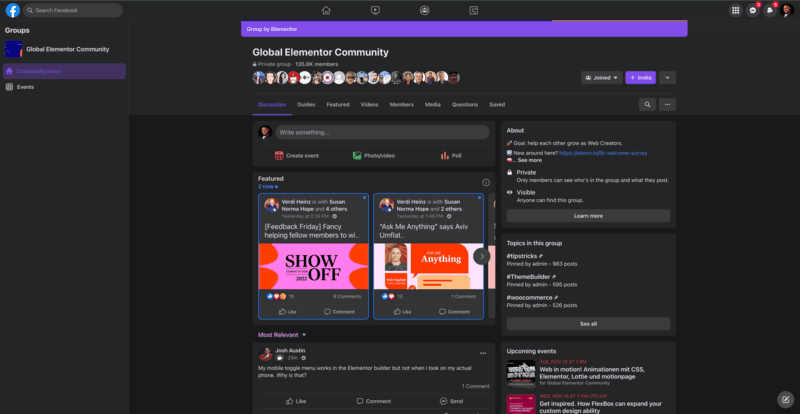This screenshot has height=414, width=800.
Task: Open the Show Off competition image
Action: click(x=313, y=266)
